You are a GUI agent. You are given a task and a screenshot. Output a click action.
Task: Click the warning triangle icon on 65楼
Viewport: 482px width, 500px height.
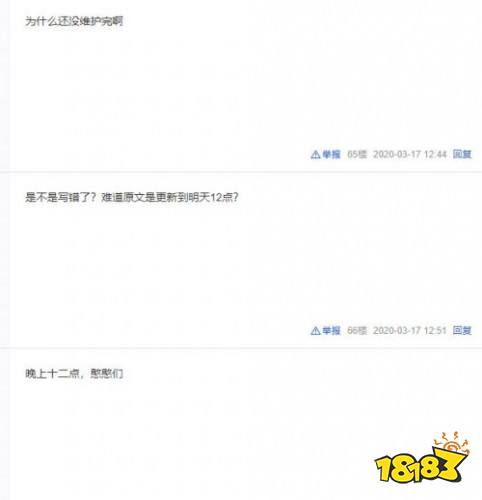[315, 155]
